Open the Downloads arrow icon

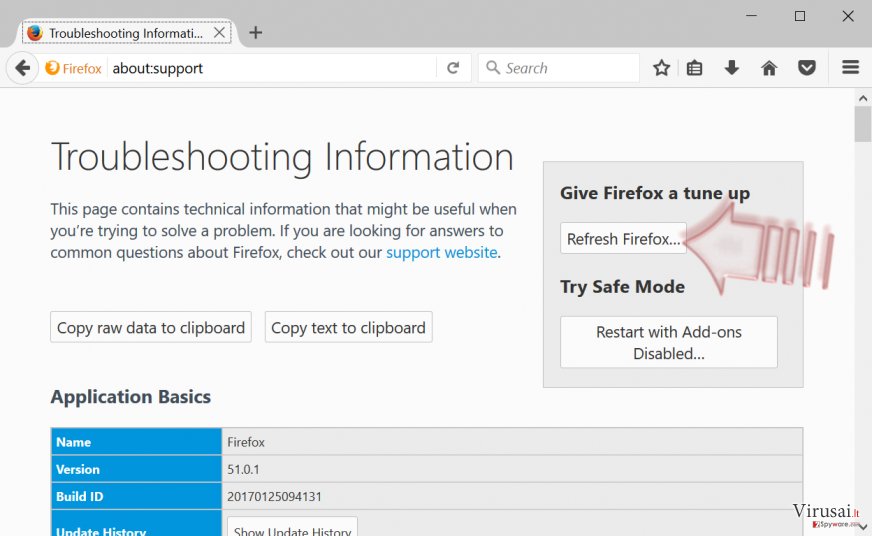point(732,68)
